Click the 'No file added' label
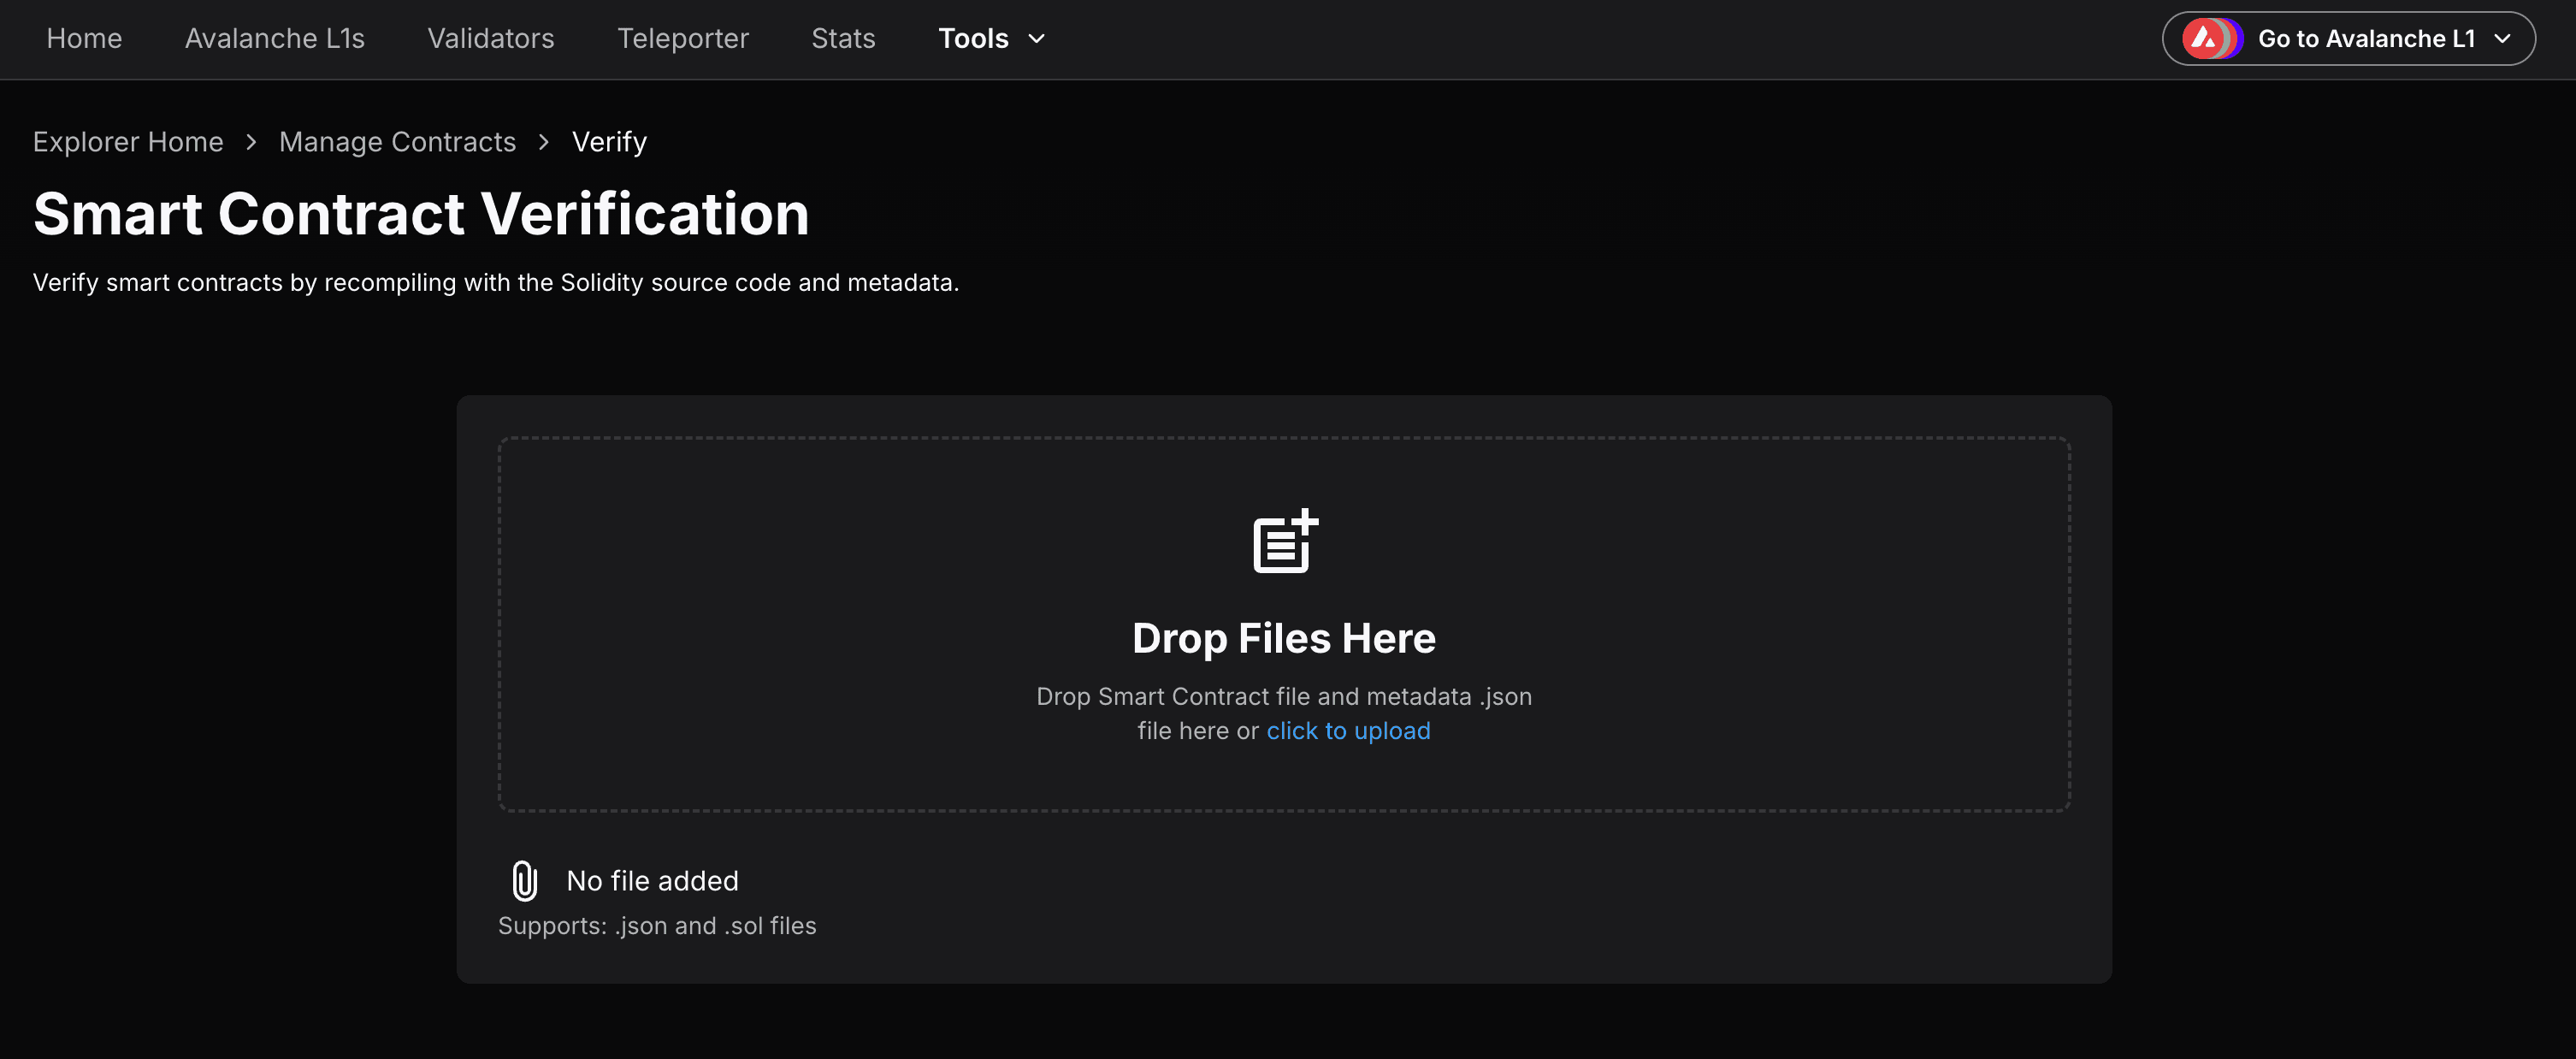2576x1059 pixels. (652, 880)
